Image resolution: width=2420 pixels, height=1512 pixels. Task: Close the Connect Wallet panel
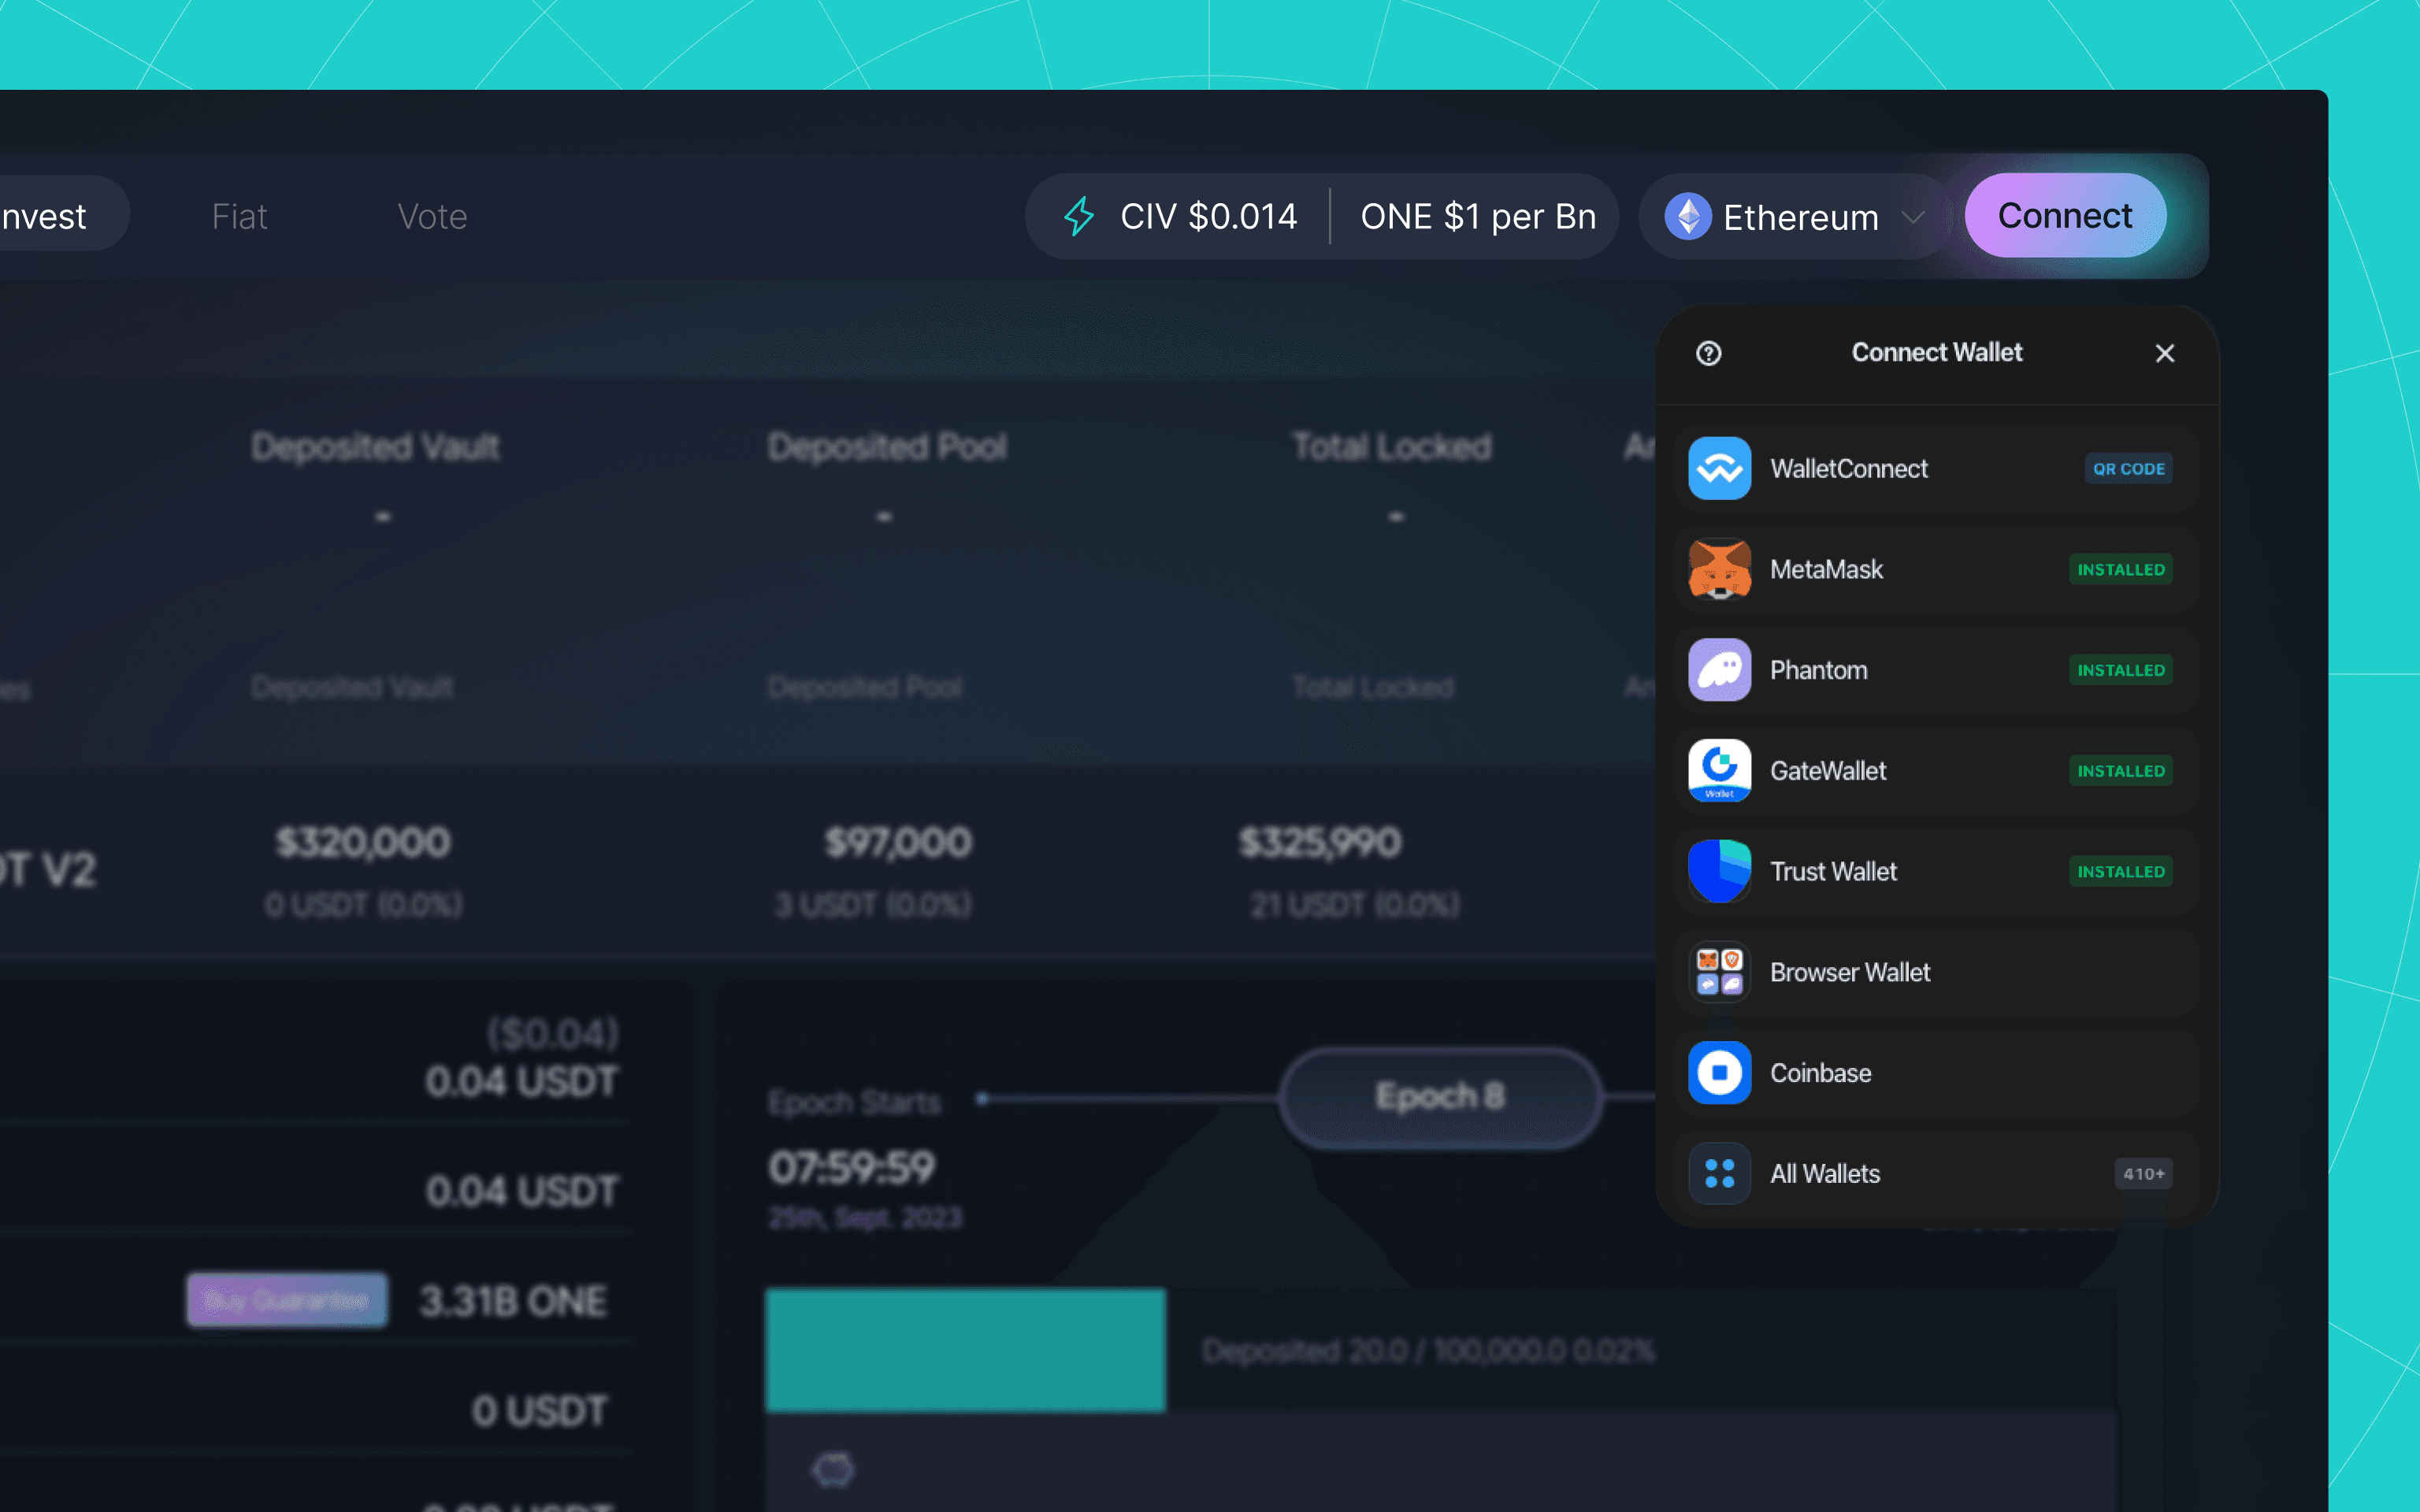2164,353
